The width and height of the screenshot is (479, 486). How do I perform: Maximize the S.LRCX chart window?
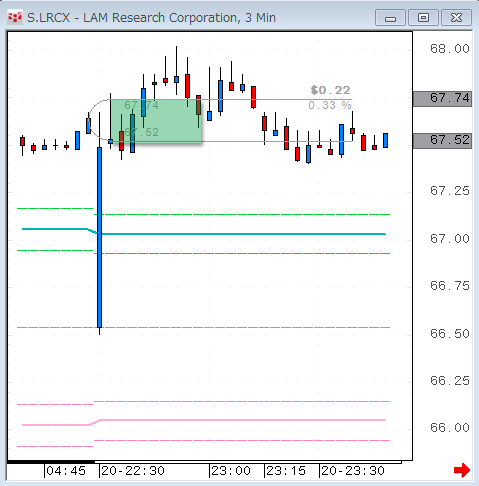[423, 18]
